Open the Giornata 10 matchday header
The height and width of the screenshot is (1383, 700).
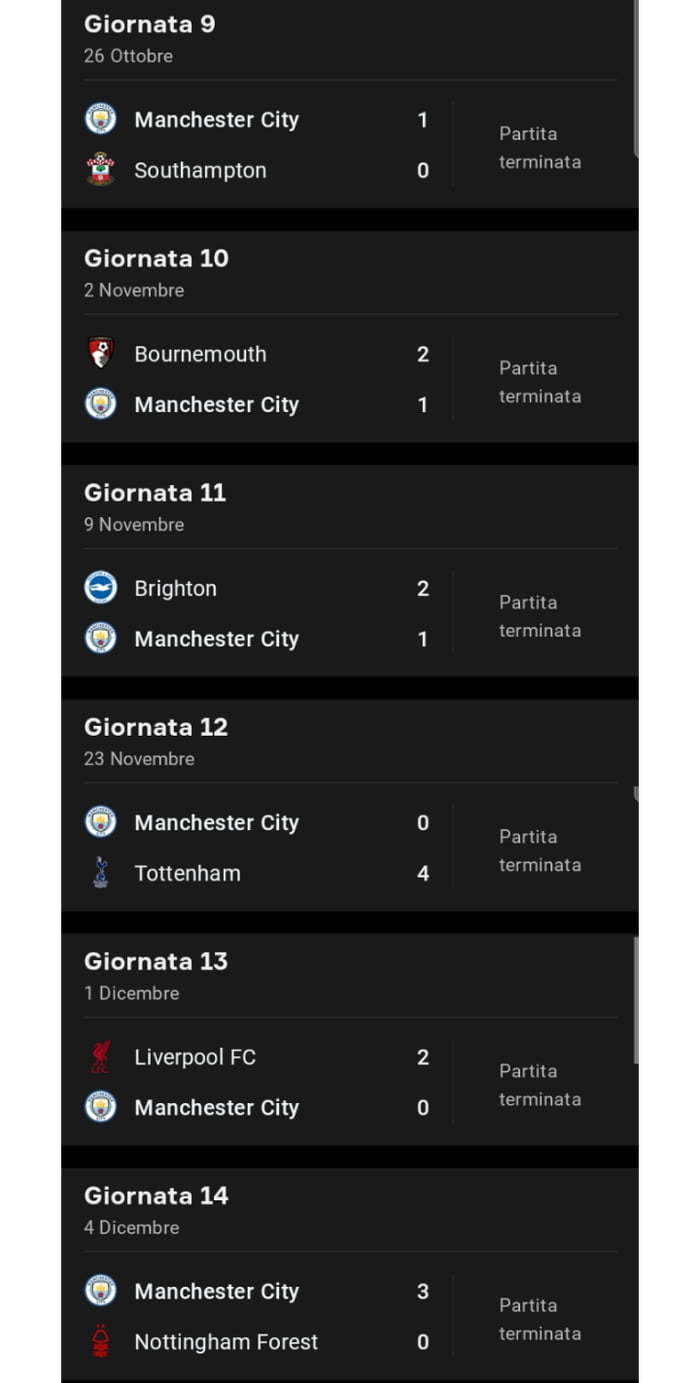[x=156, y=258]
